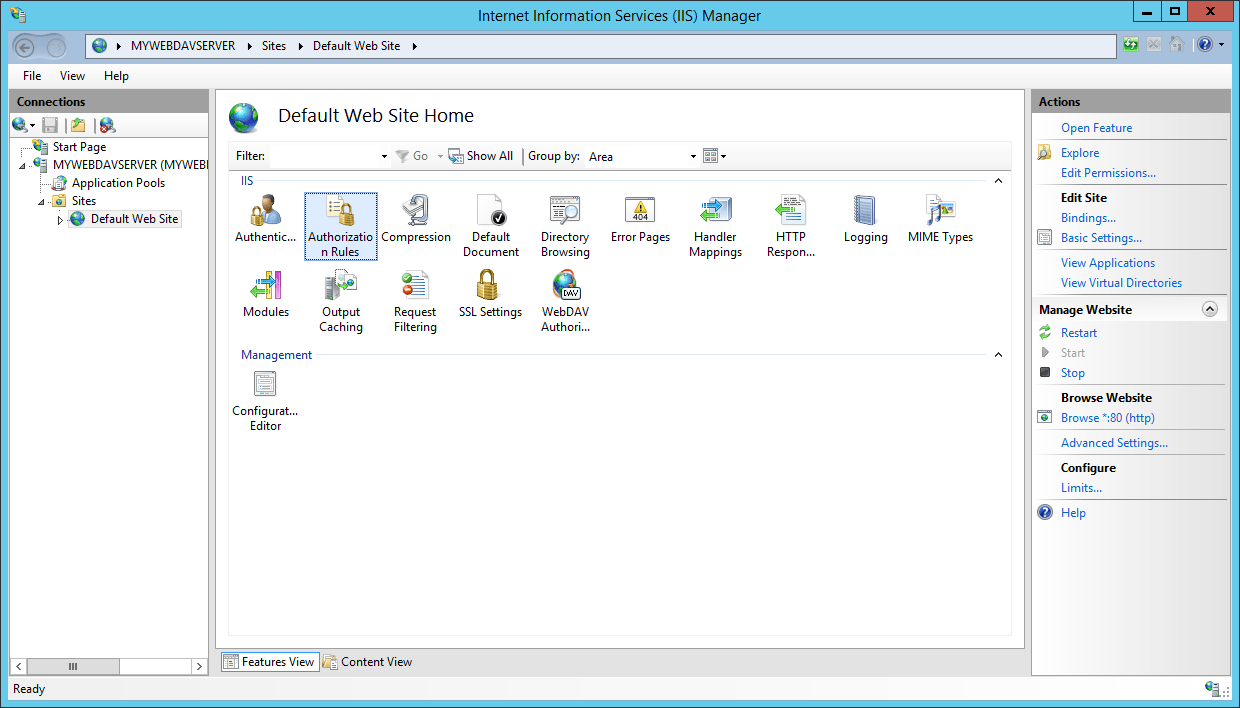Click Edit Permissions action link
Screen dimensions: 1240x708
(1108, 173)
